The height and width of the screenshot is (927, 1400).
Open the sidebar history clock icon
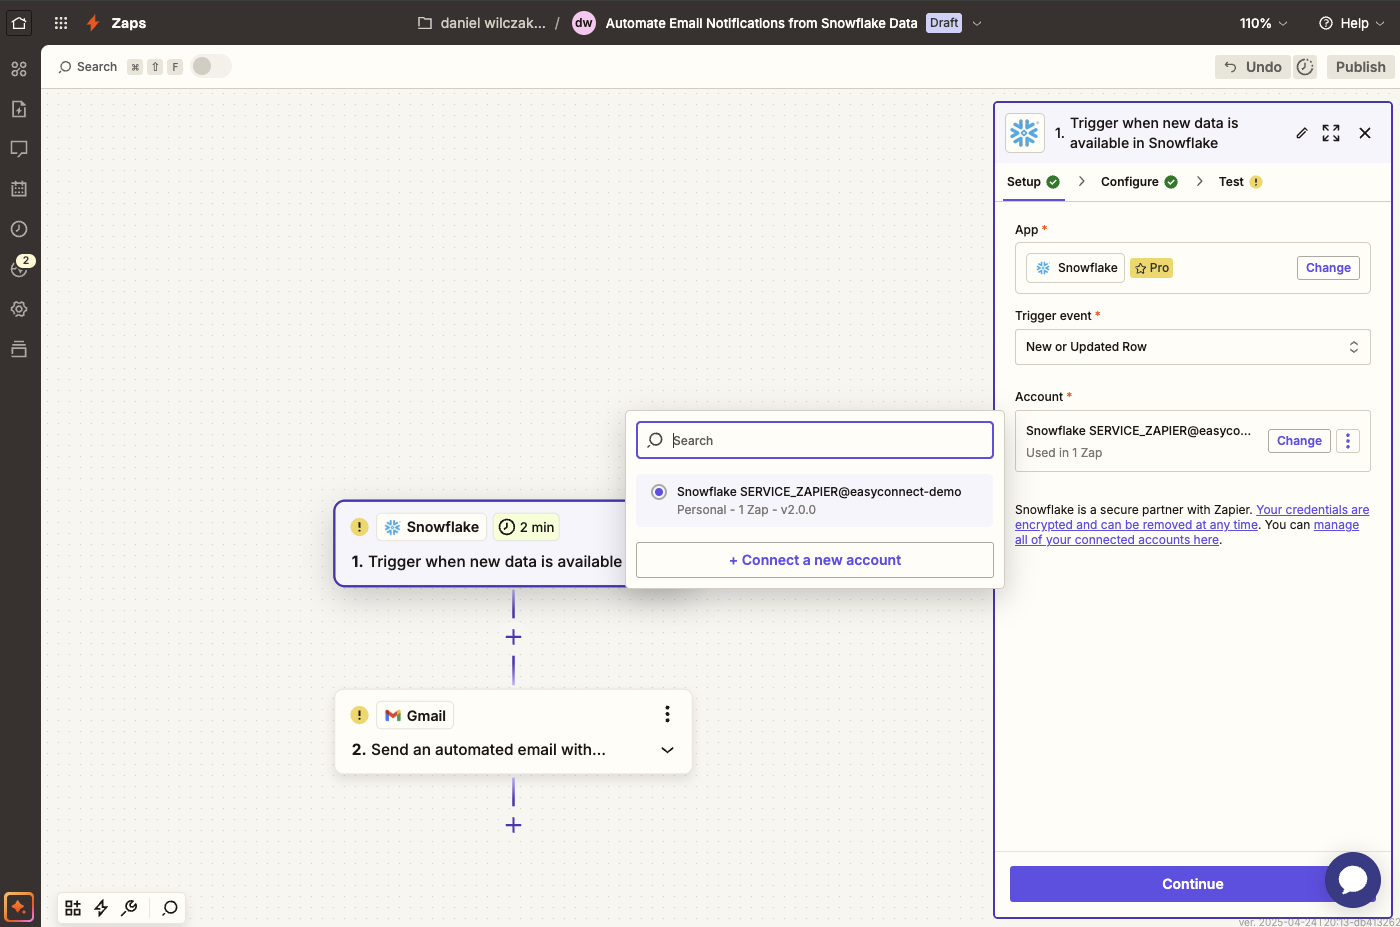point(19,229)
